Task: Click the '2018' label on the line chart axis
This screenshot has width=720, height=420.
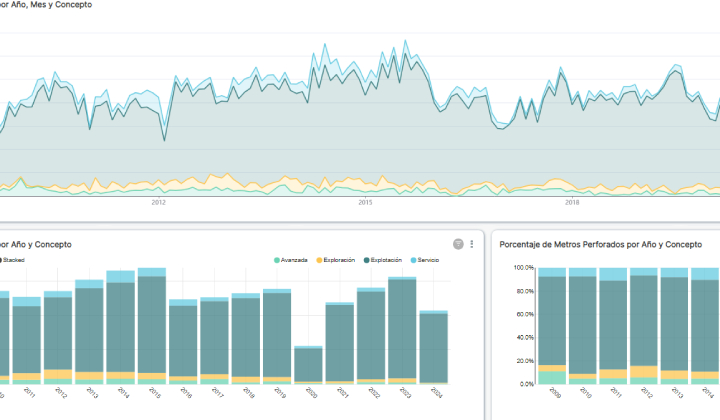Action: tap(572, 202)
